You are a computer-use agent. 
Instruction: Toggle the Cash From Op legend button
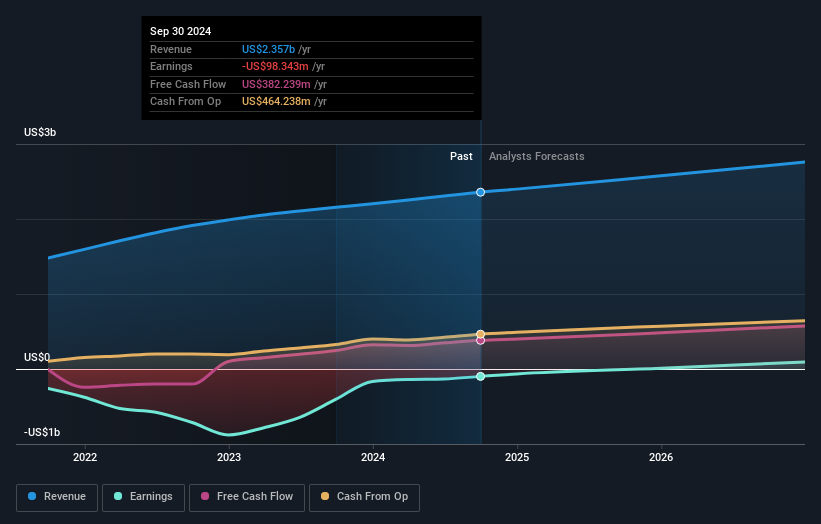(364, 497)
